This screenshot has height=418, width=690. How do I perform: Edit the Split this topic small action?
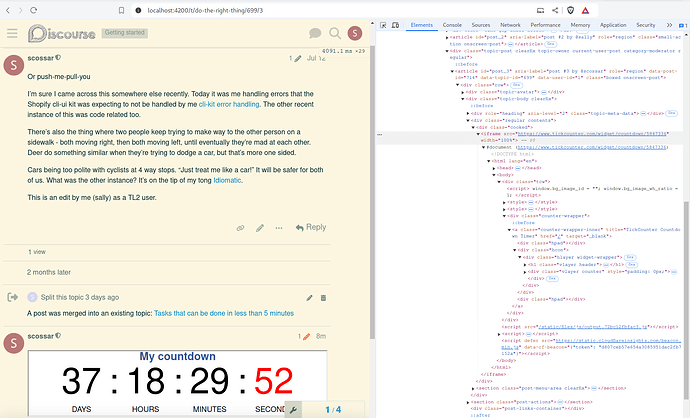click(x=309, y=298)
